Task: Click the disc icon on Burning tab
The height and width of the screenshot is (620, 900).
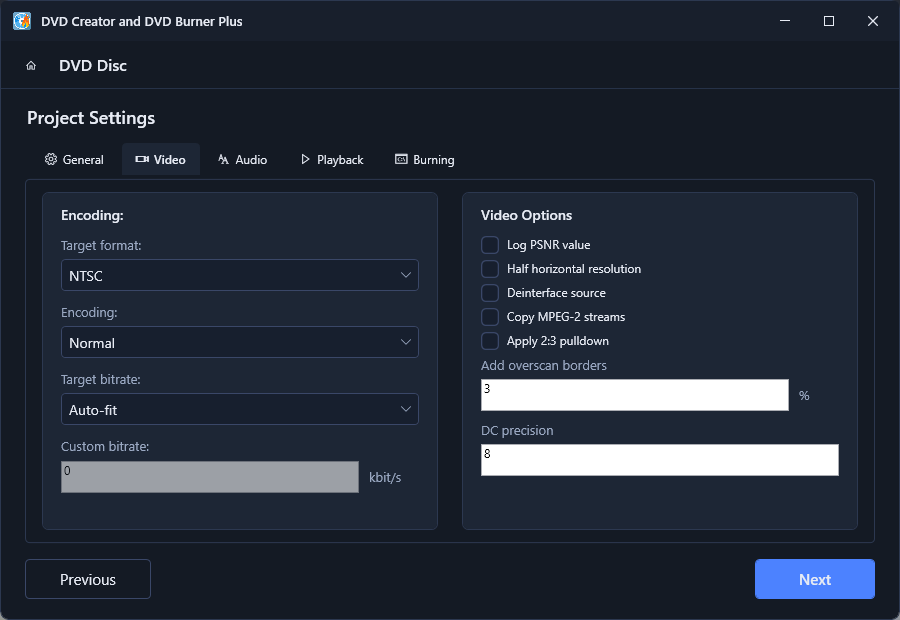Action: coord(401,159)
